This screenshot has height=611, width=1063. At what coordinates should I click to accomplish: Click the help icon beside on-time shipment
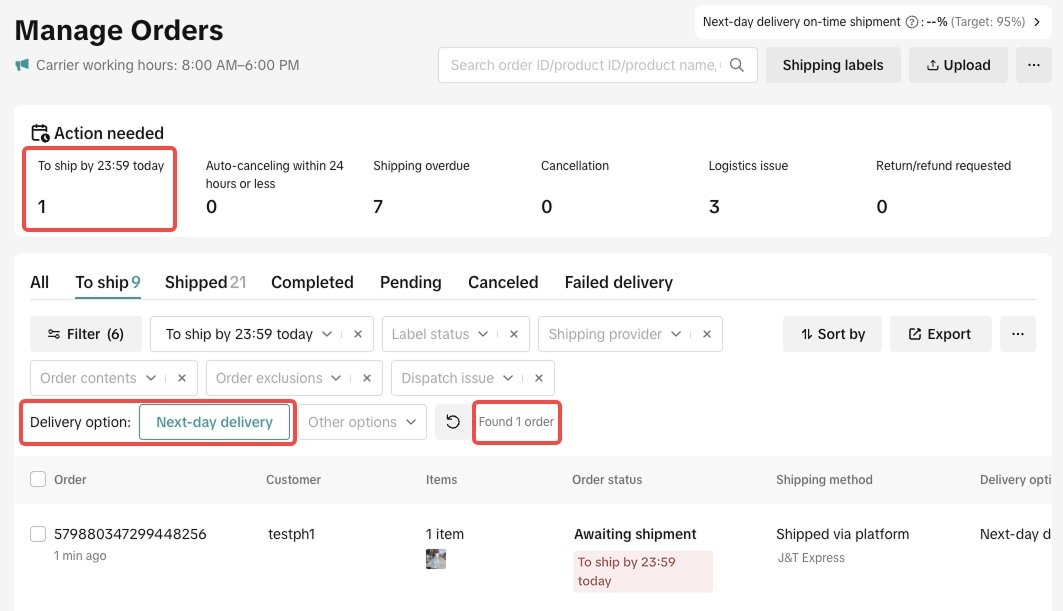[x=911, y=22]
